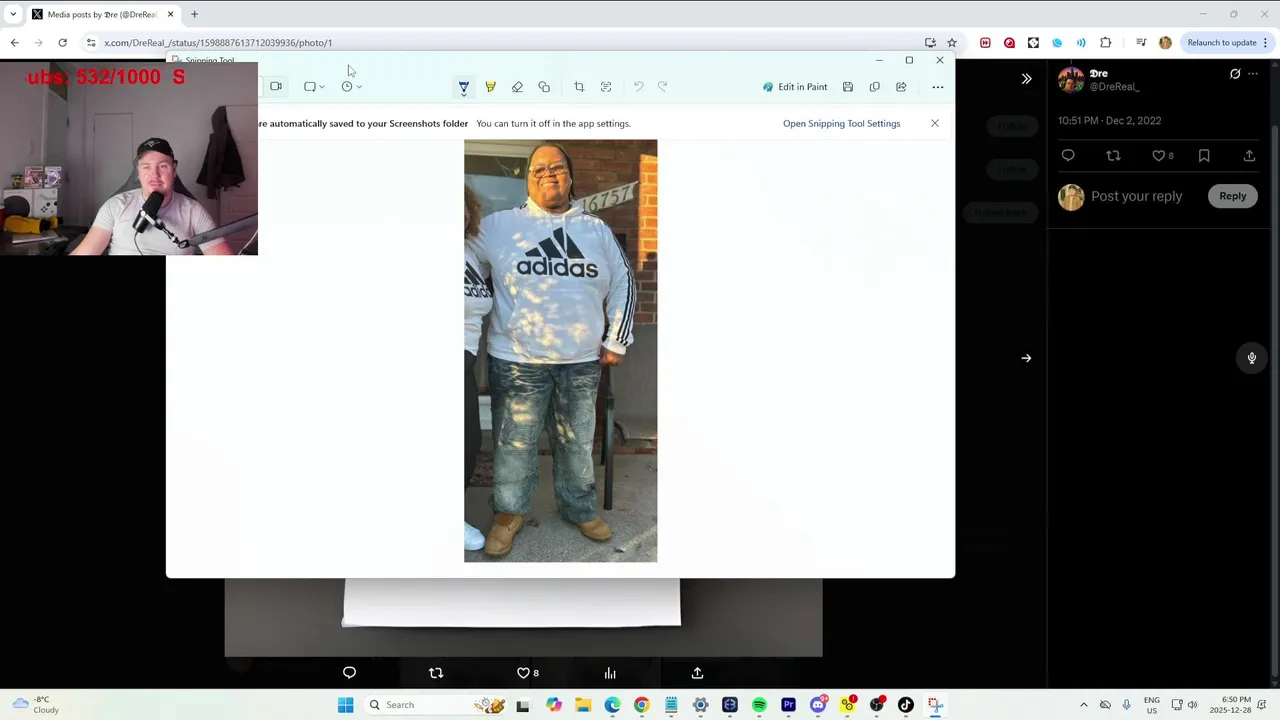Click the comment icon below the photo

pyautogui.click(x=349, y=673)
